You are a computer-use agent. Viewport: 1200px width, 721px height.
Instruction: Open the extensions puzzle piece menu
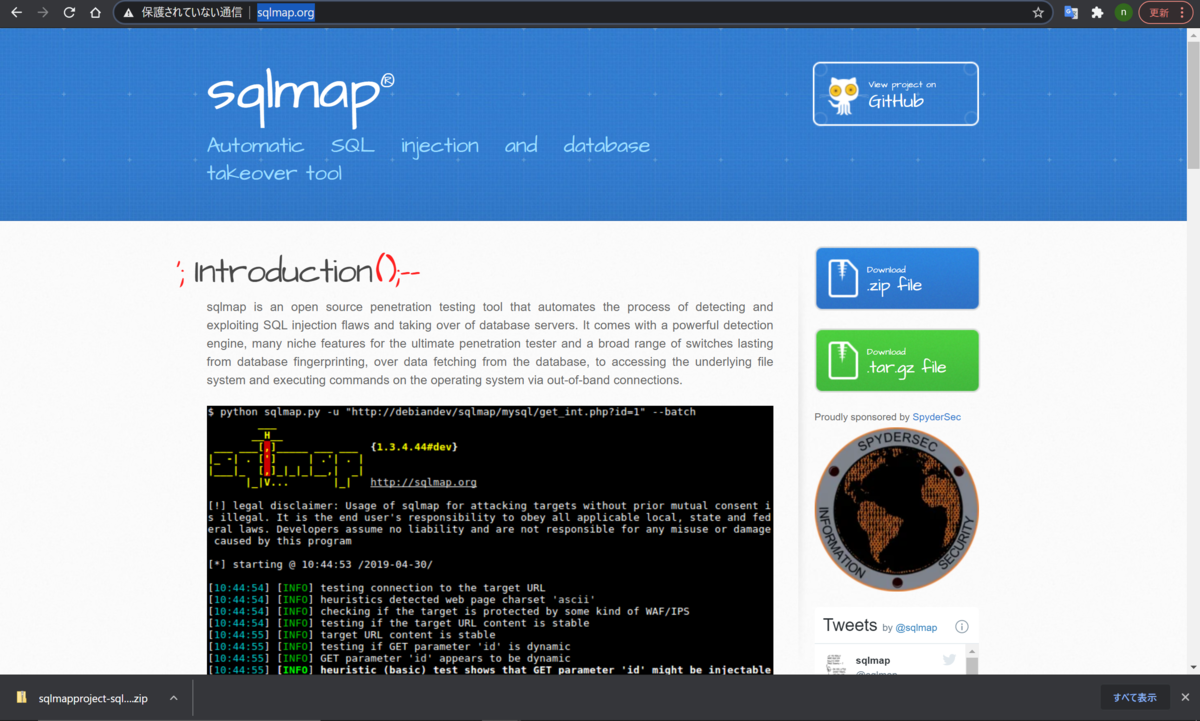click(1097, 13)
